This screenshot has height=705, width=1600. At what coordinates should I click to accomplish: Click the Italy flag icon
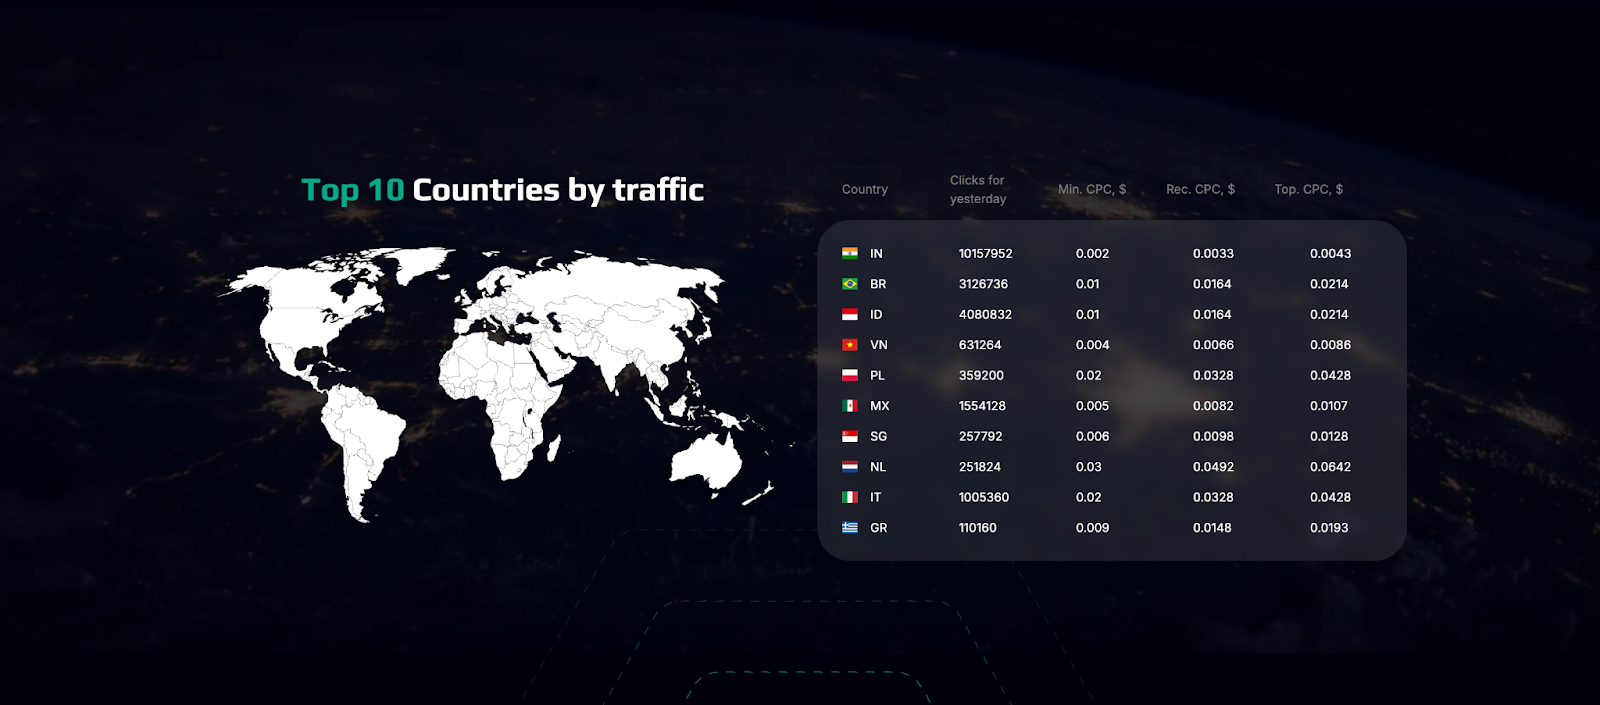850,498
